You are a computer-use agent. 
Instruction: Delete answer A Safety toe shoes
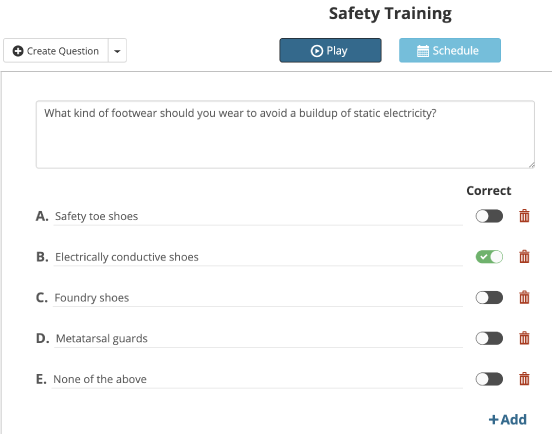pyautogui.click(x=524, y=216)
